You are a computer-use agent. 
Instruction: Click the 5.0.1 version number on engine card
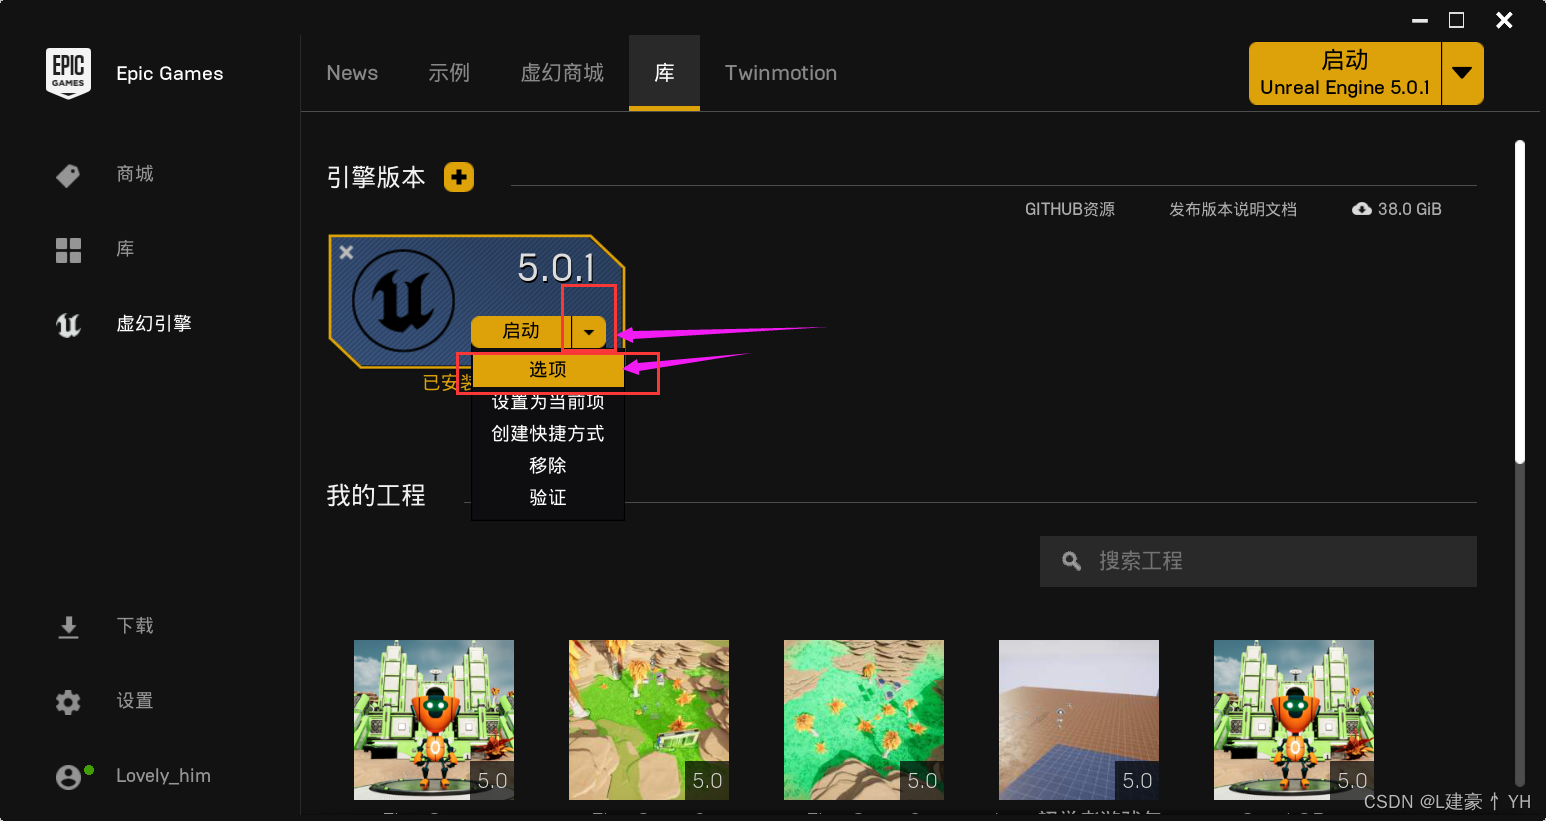point(556,267)
